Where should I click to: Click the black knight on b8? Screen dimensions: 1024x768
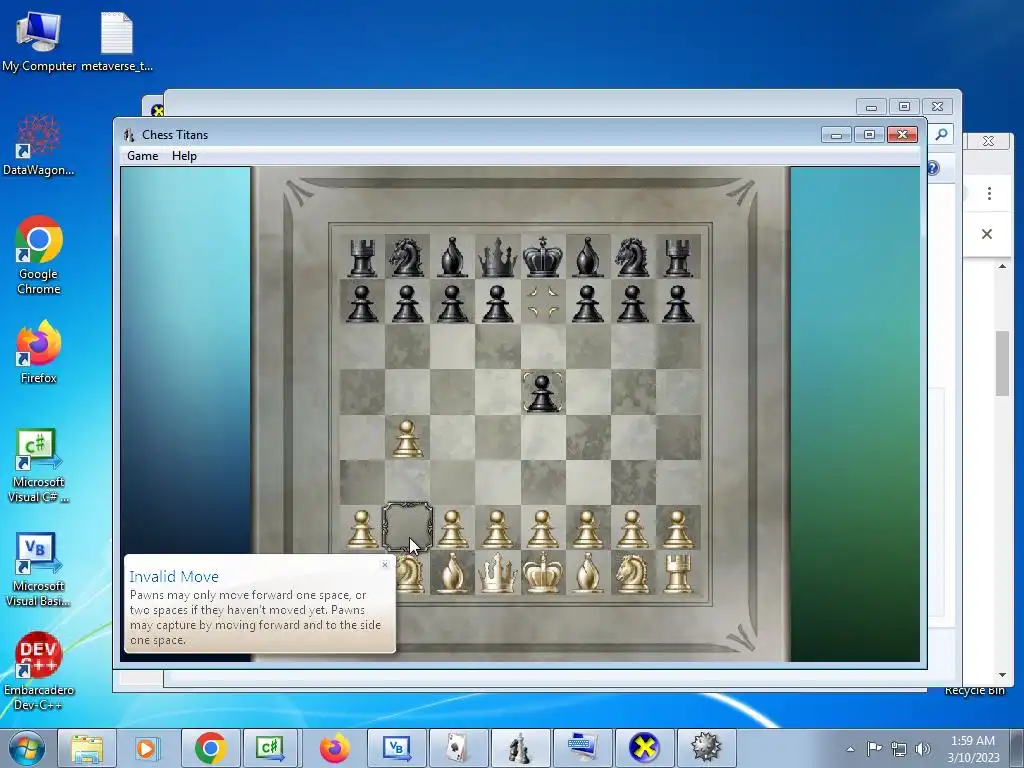click(407, 257)
